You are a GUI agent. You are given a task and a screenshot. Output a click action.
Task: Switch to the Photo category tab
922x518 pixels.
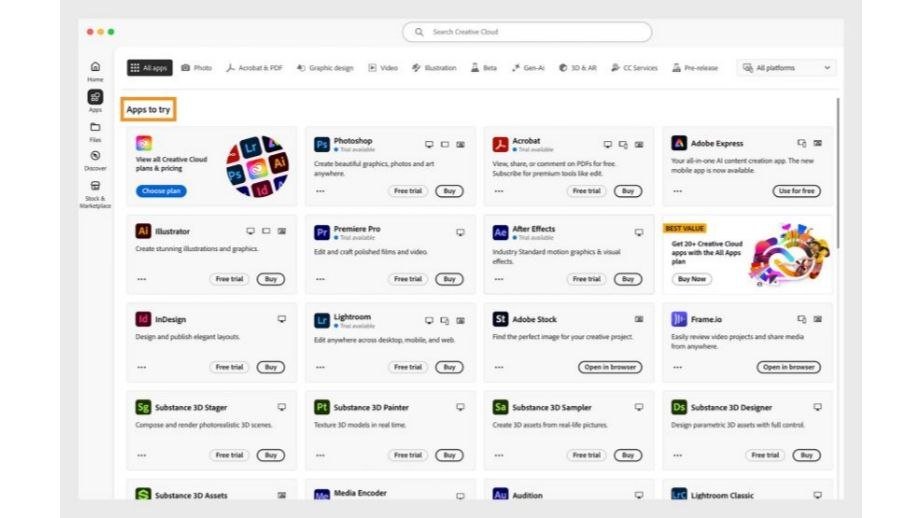point(196,68)
